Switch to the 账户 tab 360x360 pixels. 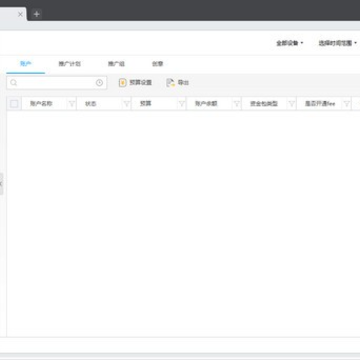pos(26,64)
